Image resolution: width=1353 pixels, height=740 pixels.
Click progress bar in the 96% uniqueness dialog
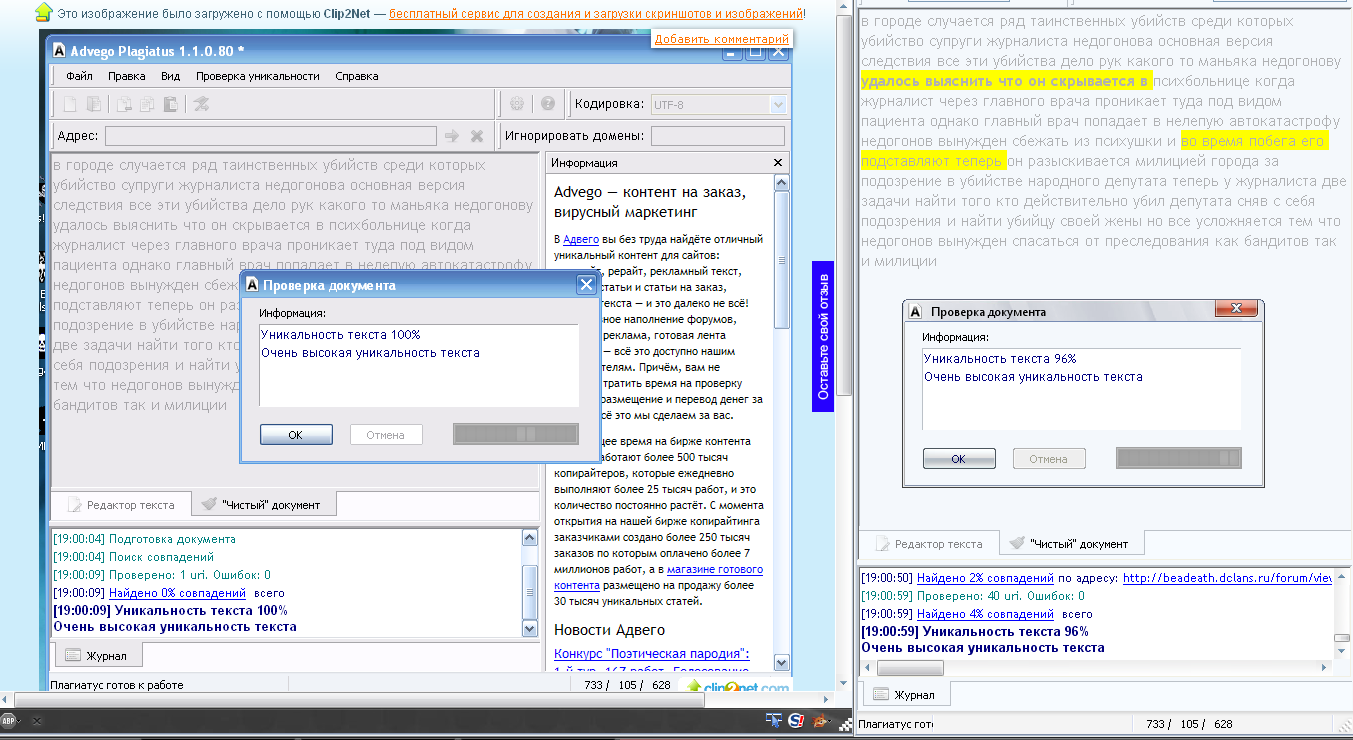pos(1179,459)
